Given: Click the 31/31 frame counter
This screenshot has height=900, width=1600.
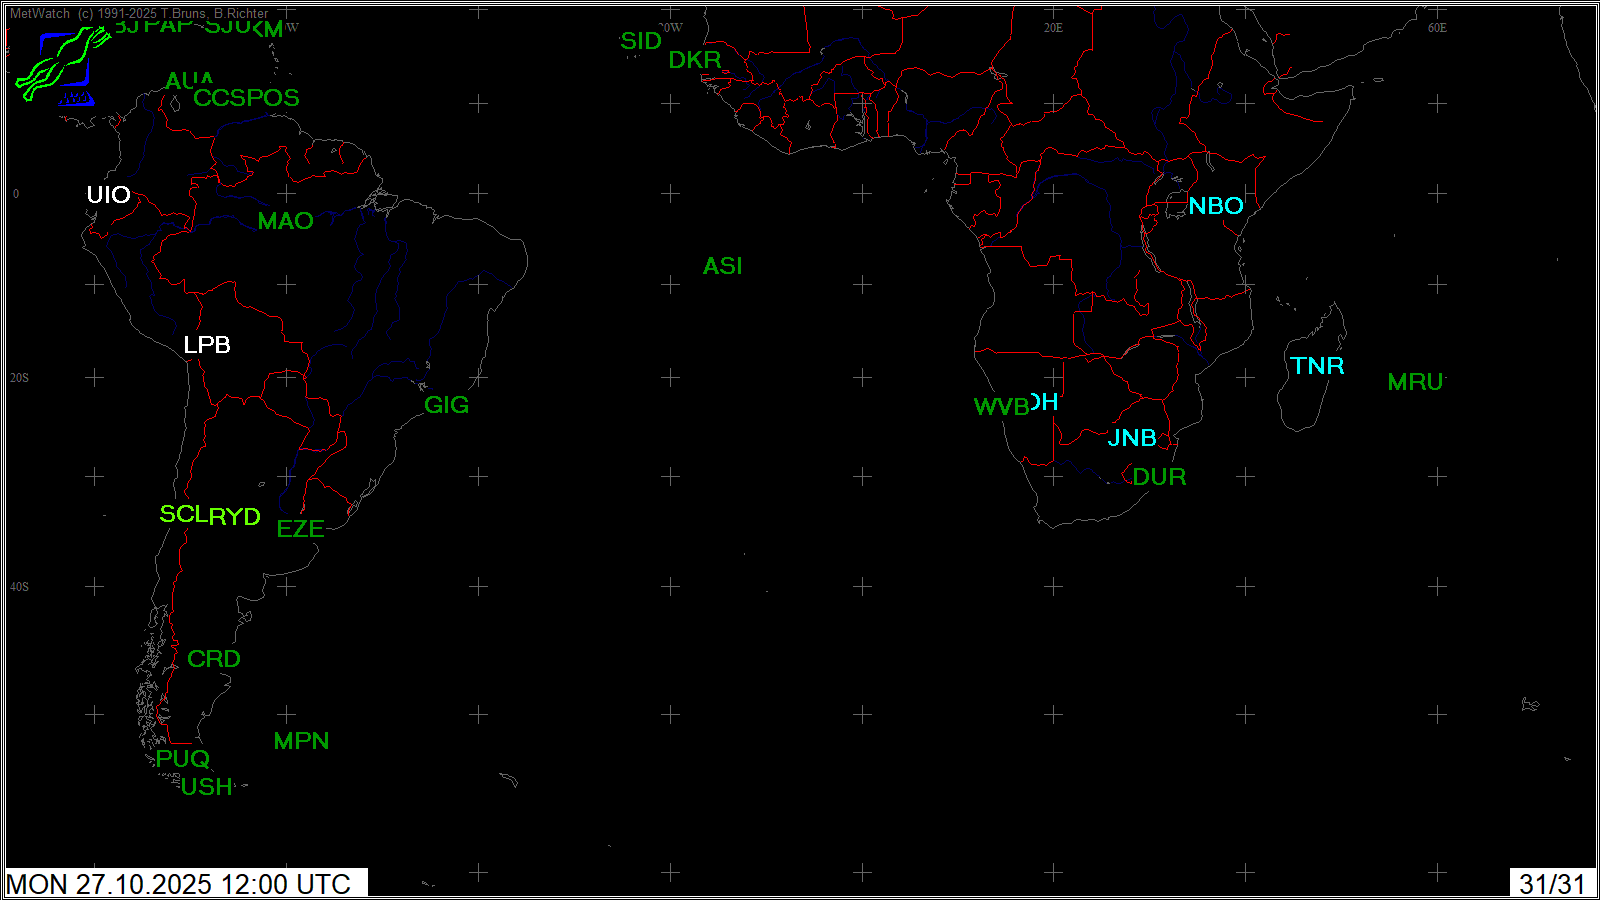Looking at the screenshot, I should [1551, 884].
